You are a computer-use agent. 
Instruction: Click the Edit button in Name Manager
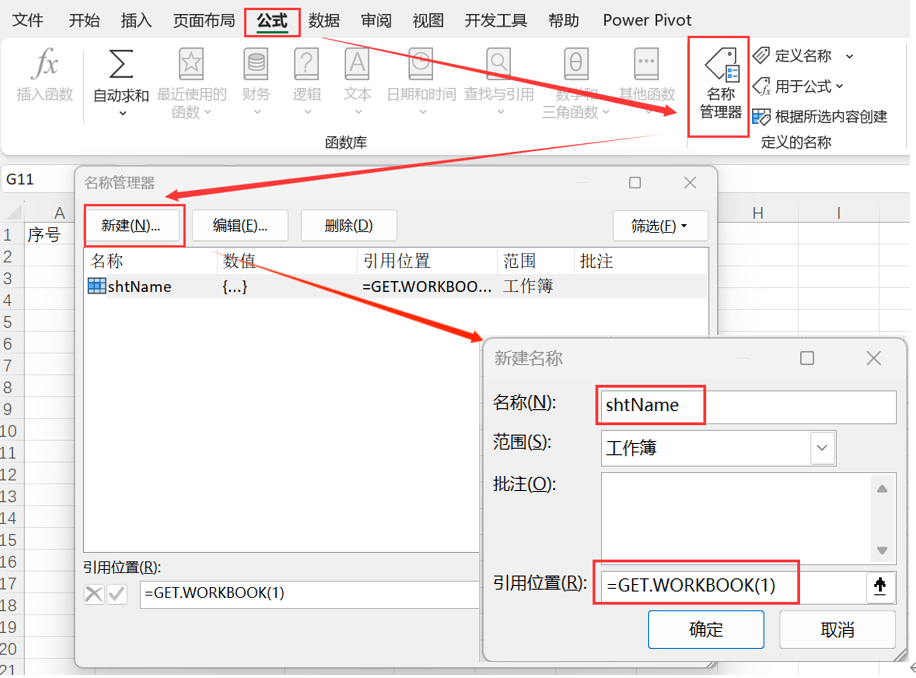240,225
